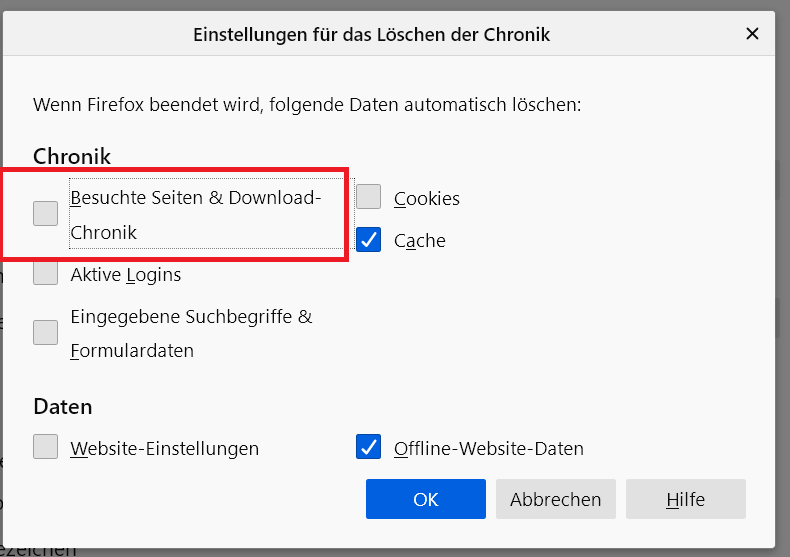
Task: Click the dialog title 'Einstellungen für das Löschen der Chronik'
Action: point(371,35)
